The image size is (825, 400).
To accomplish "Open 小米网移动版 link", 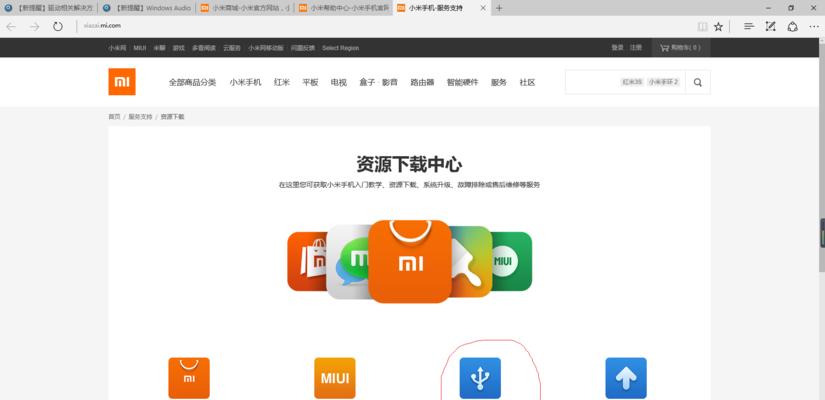I will coord(266,48).
